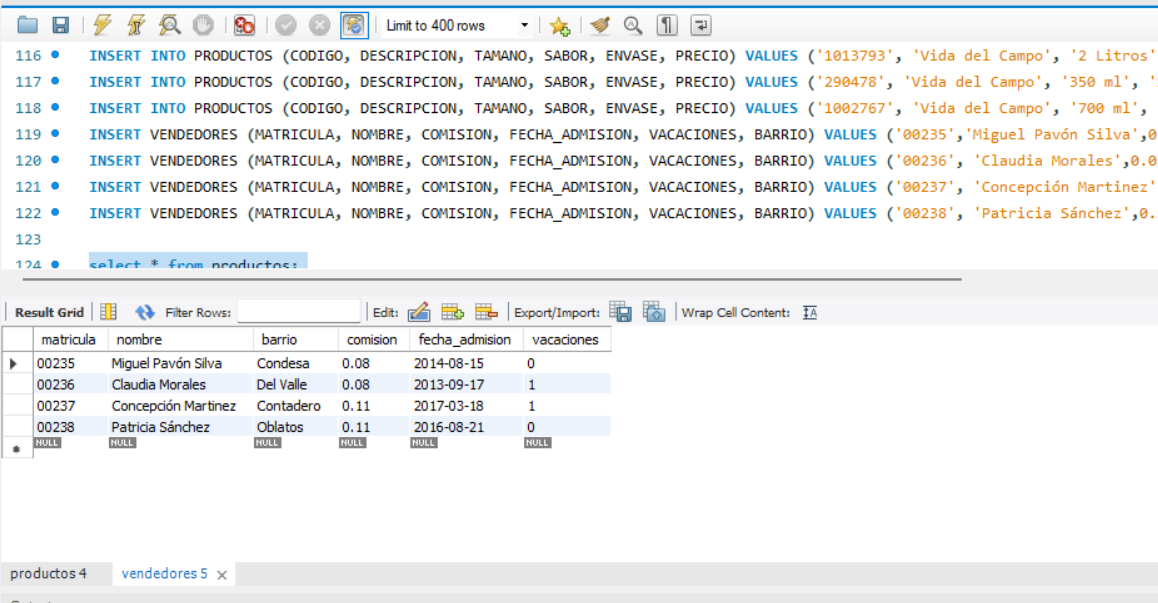1158x603 pixels.
Task: Select cell 'Miguel Pavón Silva'
Action: point(181,364)
